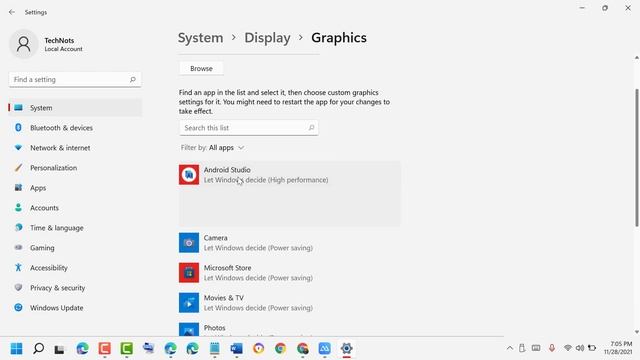The image size is (640, 360).
Task: Select System in the sidebar
Action: tap(75, 108)
